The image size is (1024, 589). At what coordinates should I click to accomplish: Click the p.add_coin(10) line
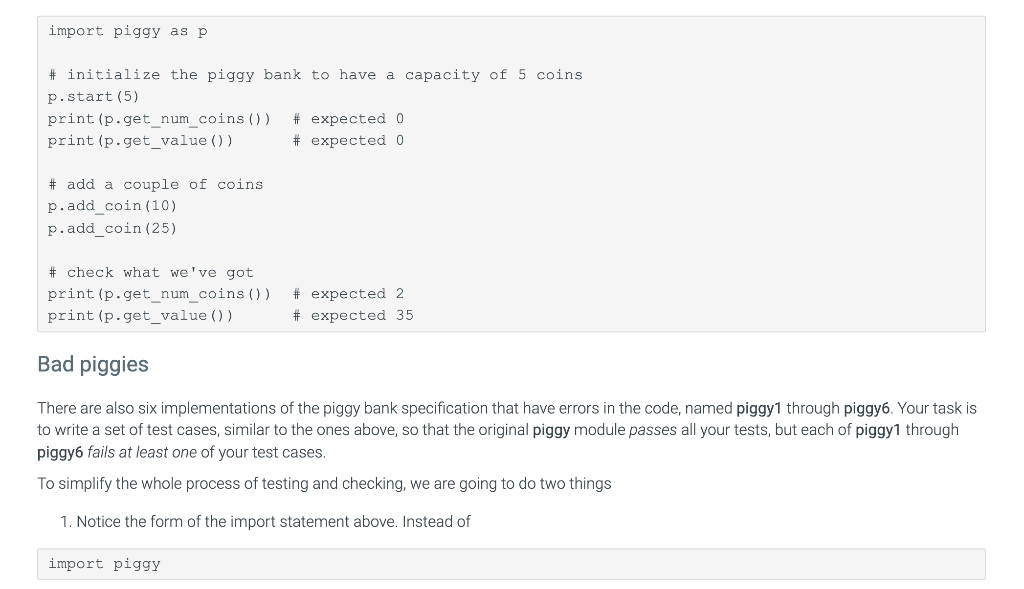[112, 206]
